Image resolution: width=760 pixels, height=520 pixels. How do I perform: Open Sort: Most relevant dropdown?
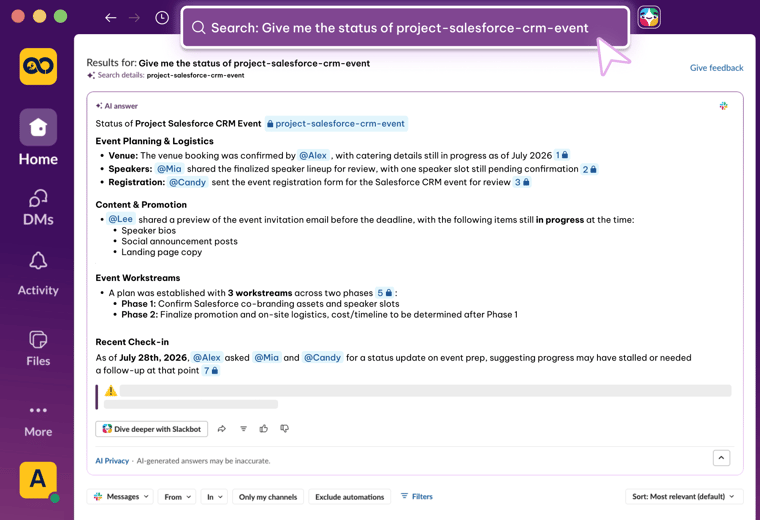(683, 497)
